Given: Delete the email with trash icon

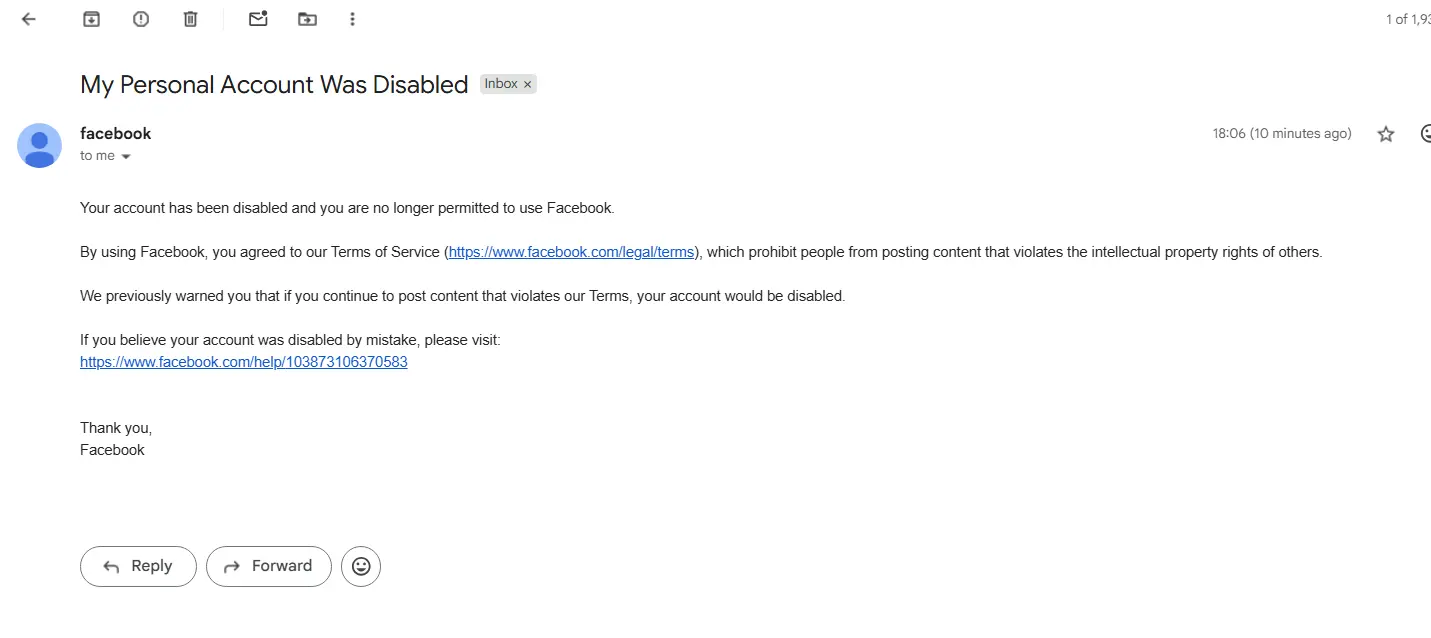Looking at the screenshot, I should [x=190, y=19].
